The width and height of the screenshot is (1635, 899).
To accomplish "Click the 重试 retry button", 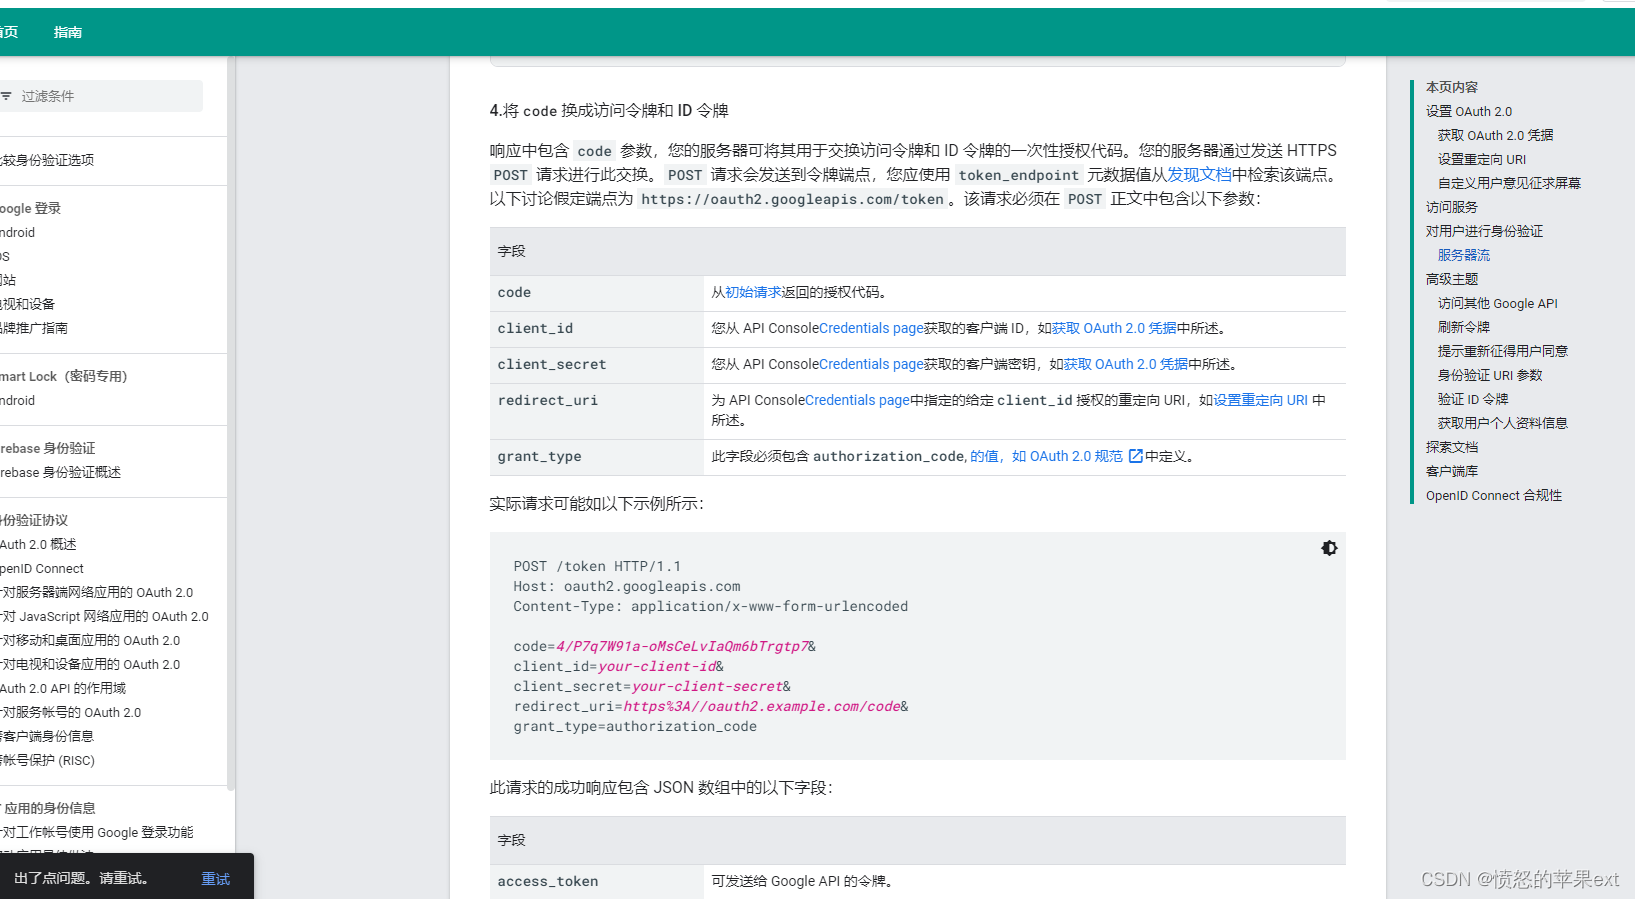I will 216,879.
